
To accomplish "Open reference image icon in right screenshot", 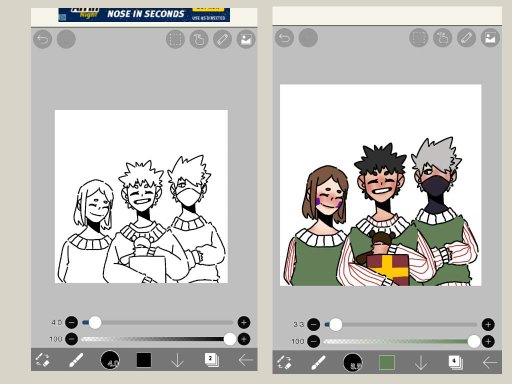I will [x=490, y=38].
